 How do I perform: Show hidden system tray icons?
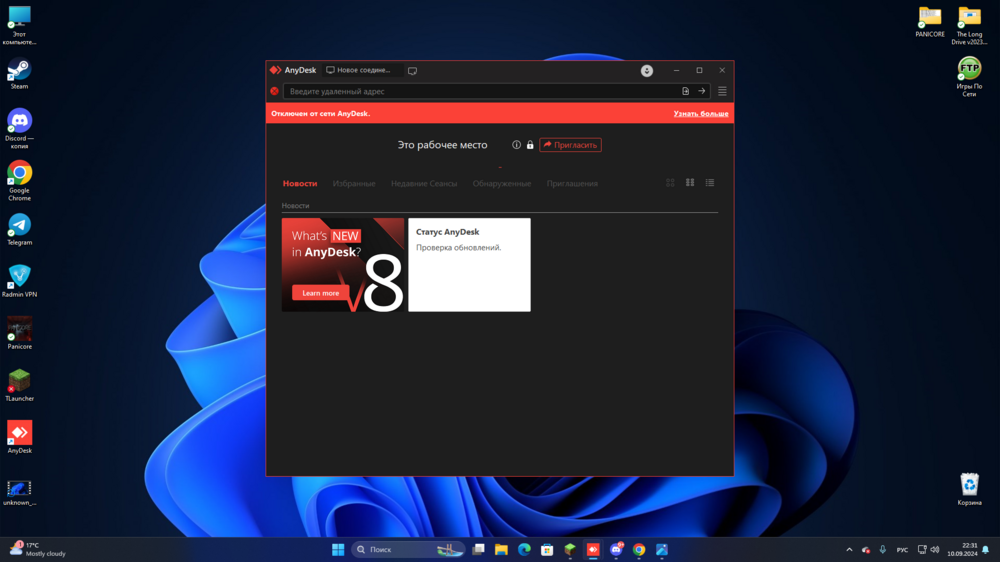click(x=849, y=549)
